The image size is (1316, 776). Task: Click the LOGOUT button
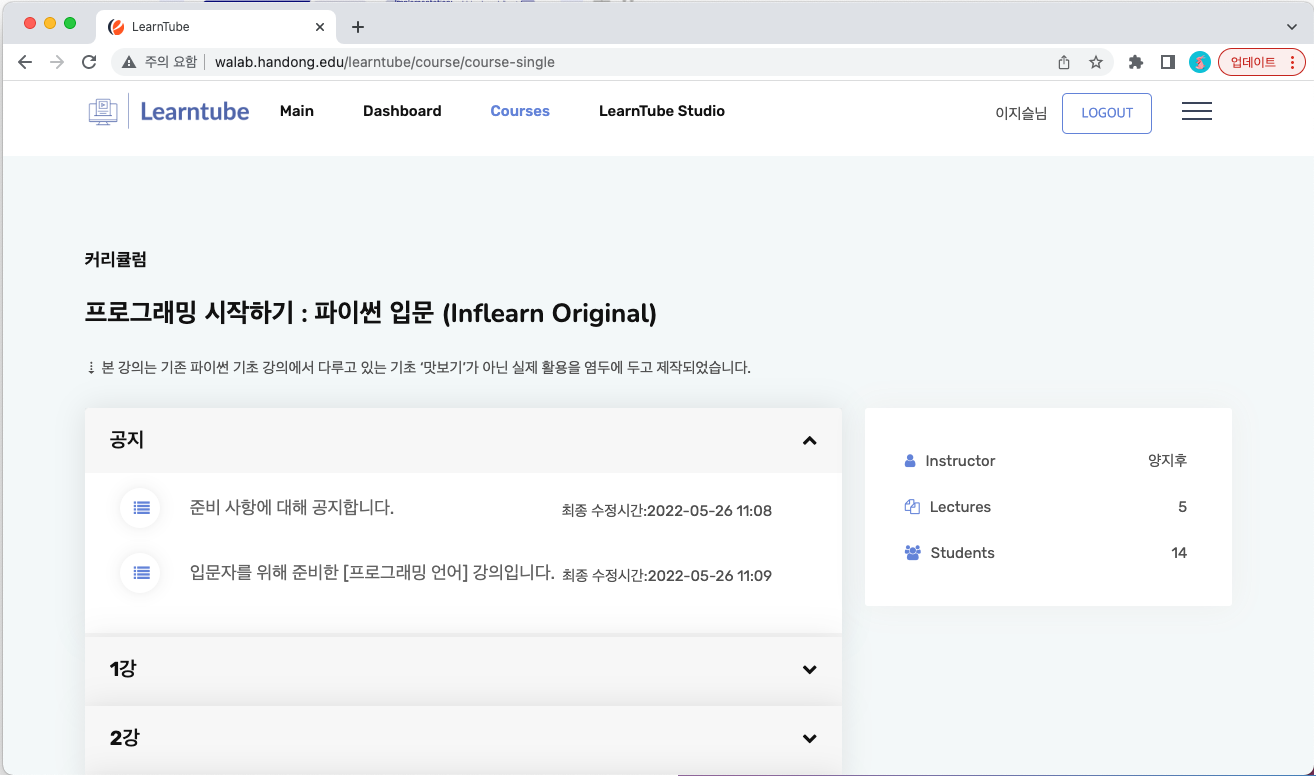(x=1106, y=113)
